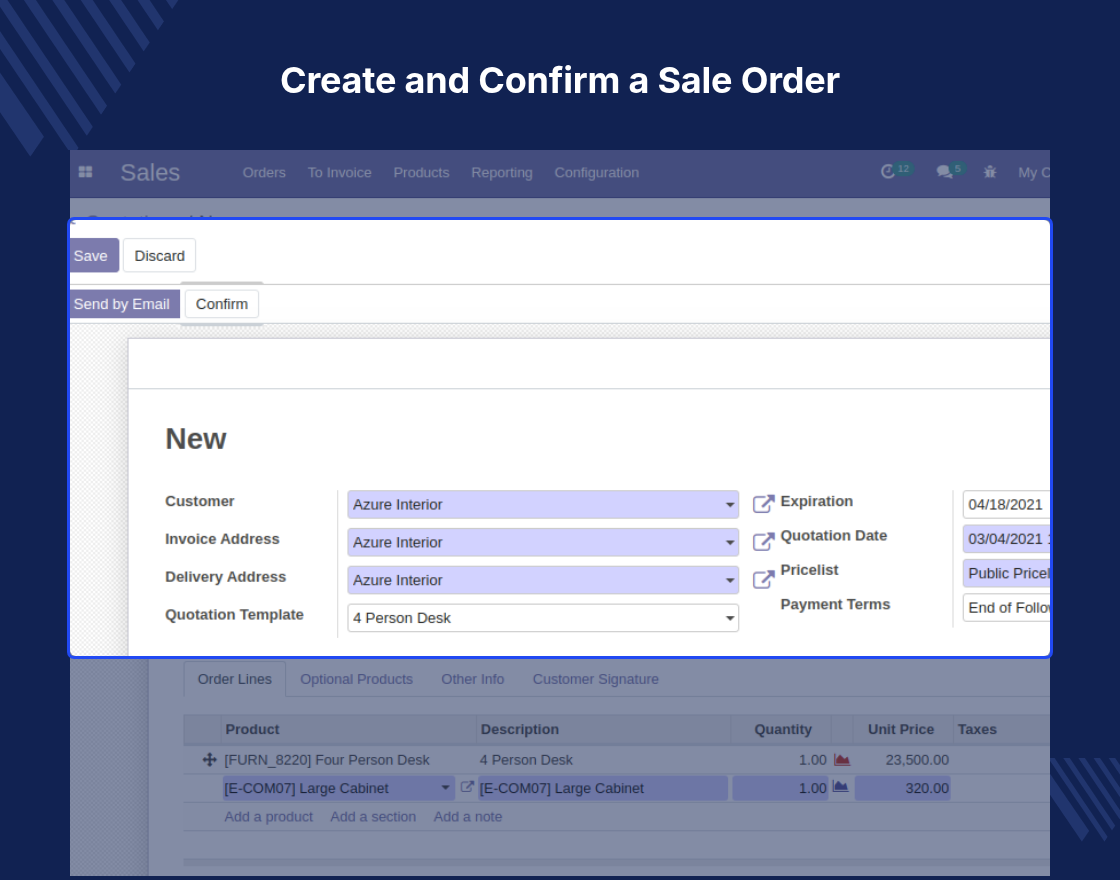Click the Add a product link
This screenshot has height=880, width=1120.
click(269, 816)
